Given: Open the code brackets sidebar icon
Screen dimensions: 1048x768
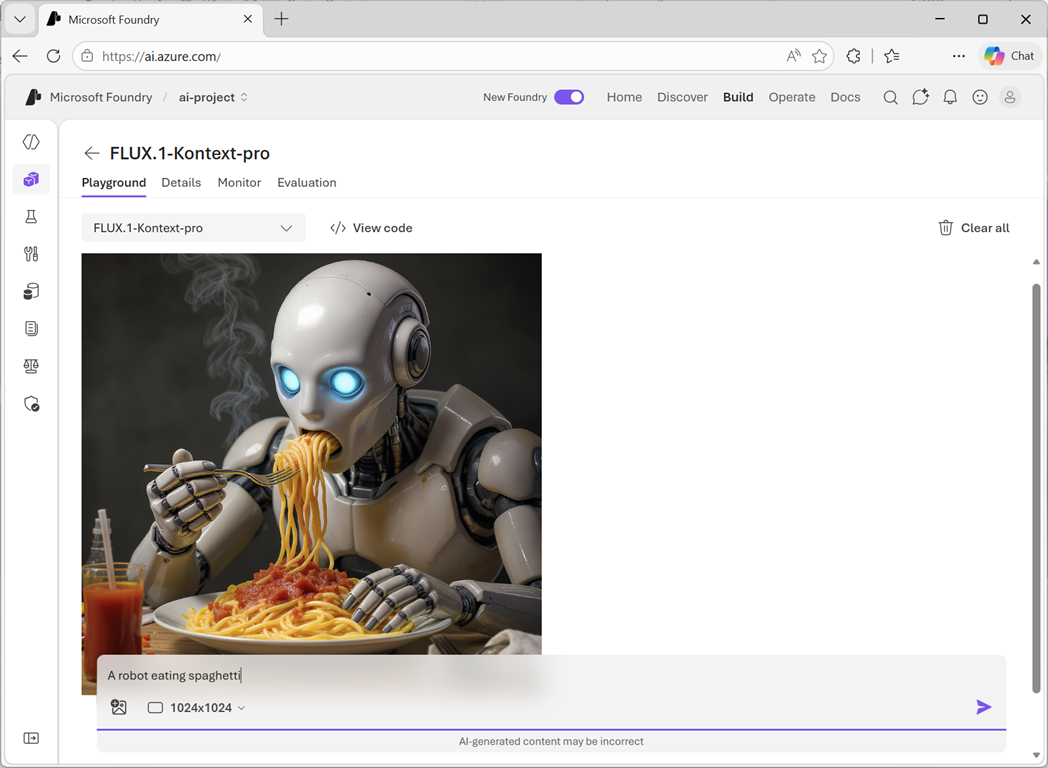Looking at the screenshot, I should pos(31,142).
